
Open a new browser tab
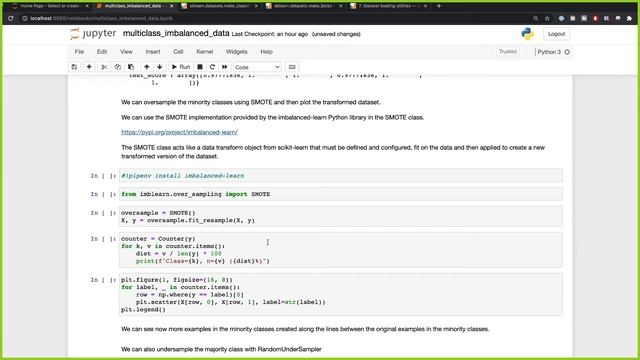point(439,6)
